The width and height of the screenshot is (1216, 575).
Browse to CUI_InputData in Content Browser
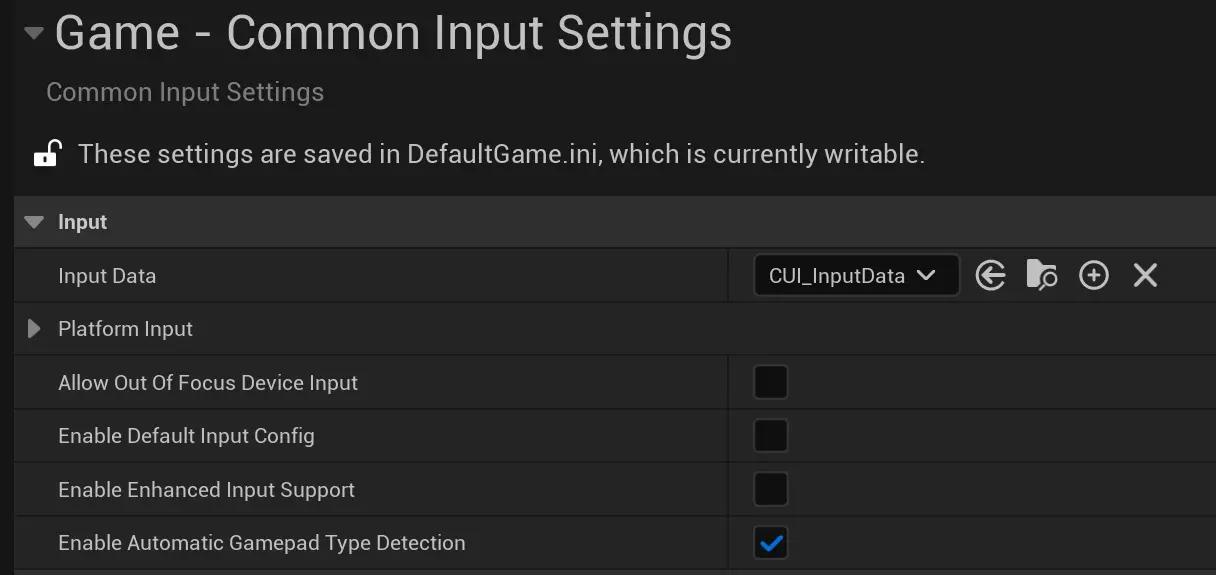click(1041, 275)
